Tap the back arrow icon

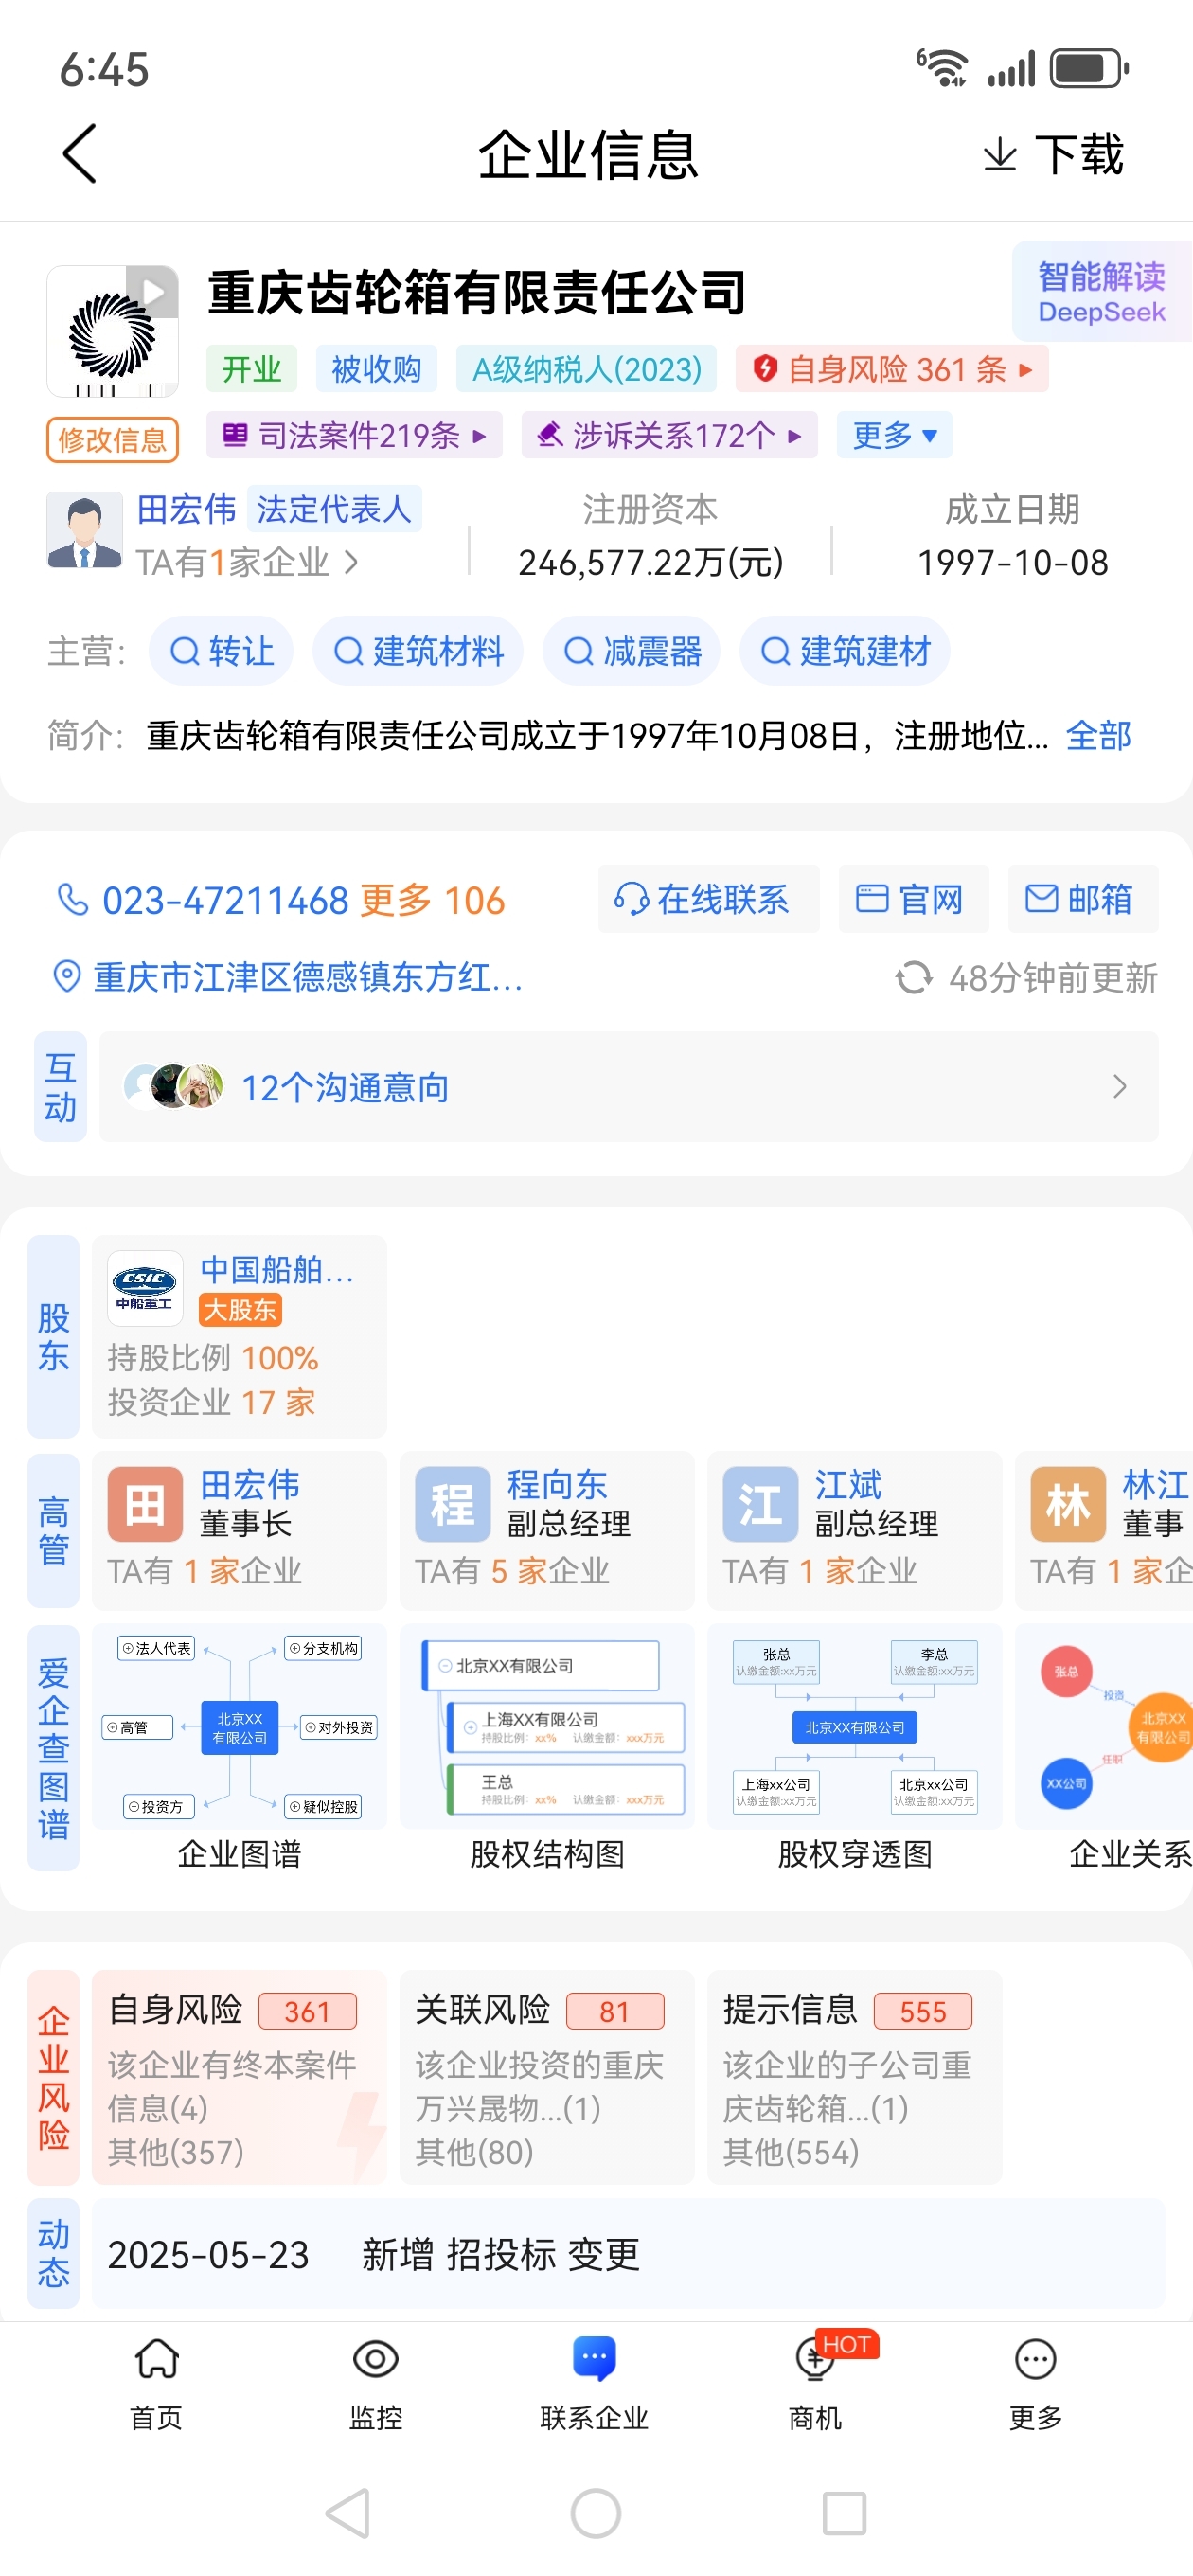pos(79,154)
